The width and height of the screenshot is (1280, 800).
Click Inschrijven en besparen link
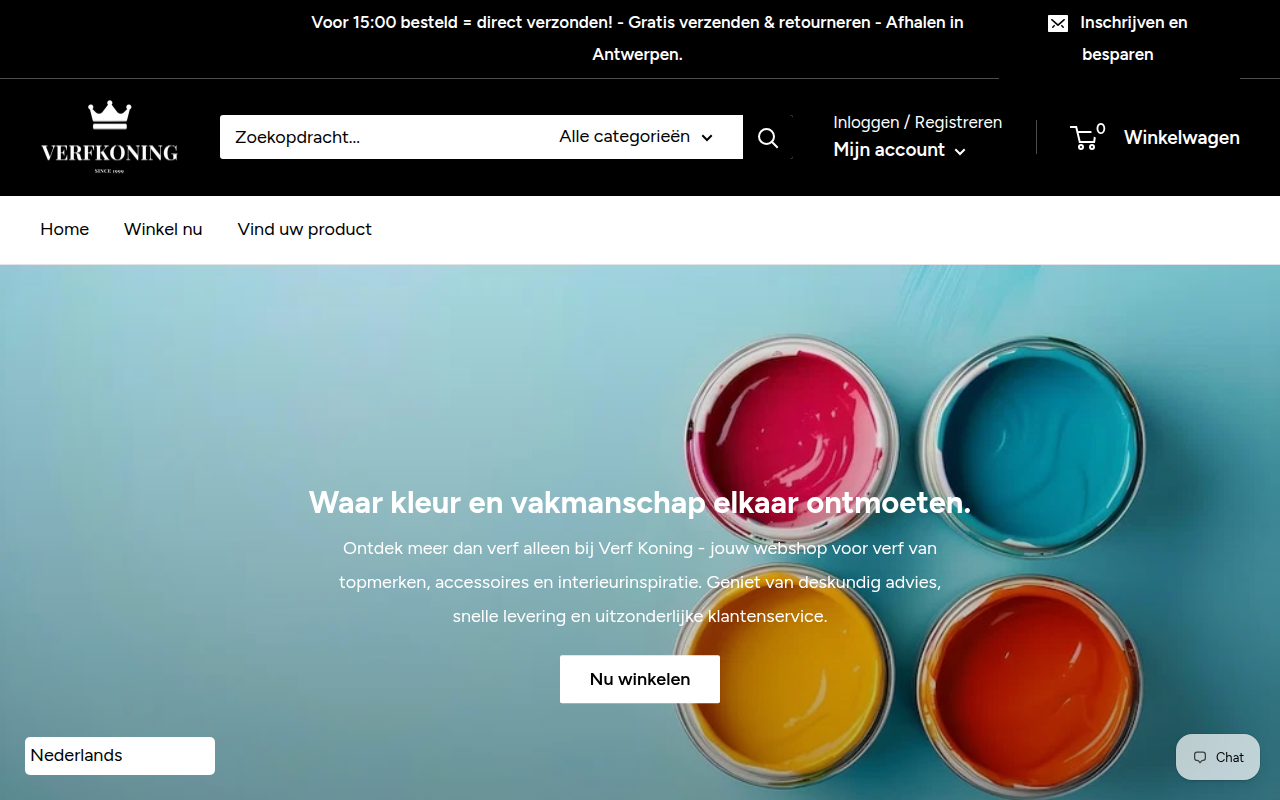(1118, 38)
